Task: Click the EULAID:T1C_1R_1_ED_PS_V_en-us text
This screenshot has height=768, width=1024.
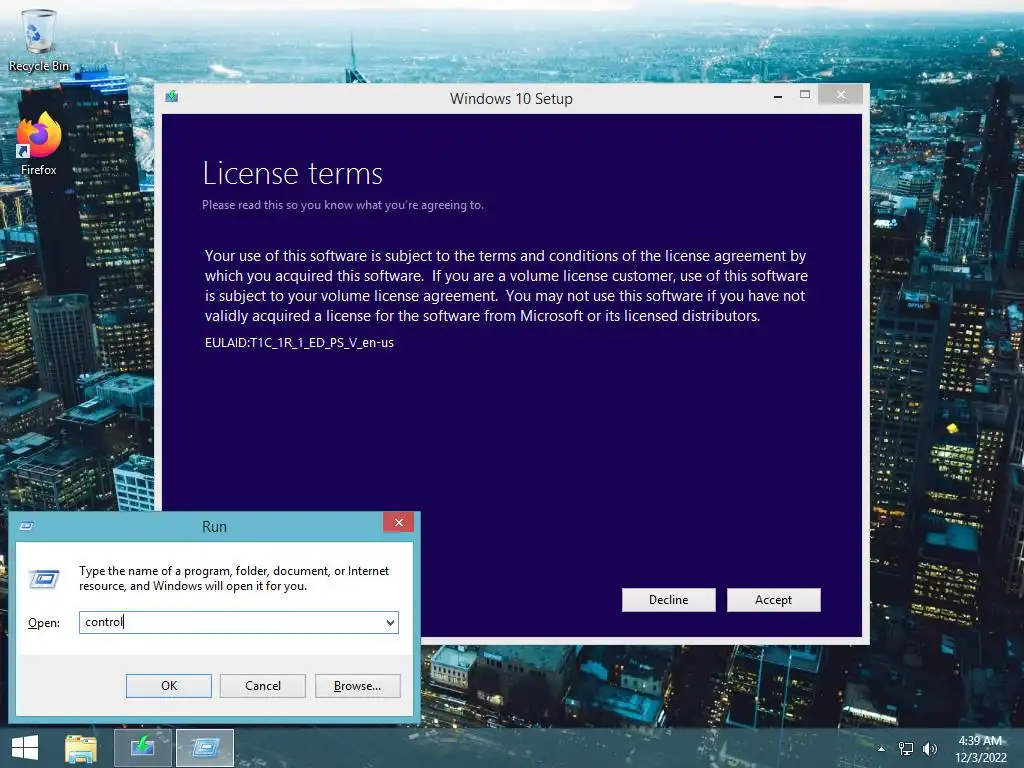Action: point(299,342)
